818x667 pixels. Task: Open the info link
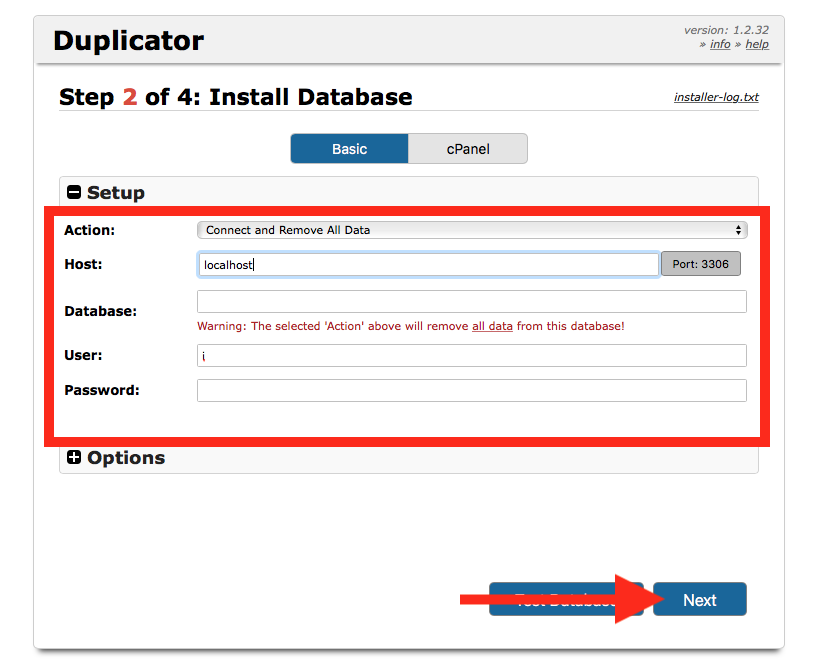coord(720,44)
